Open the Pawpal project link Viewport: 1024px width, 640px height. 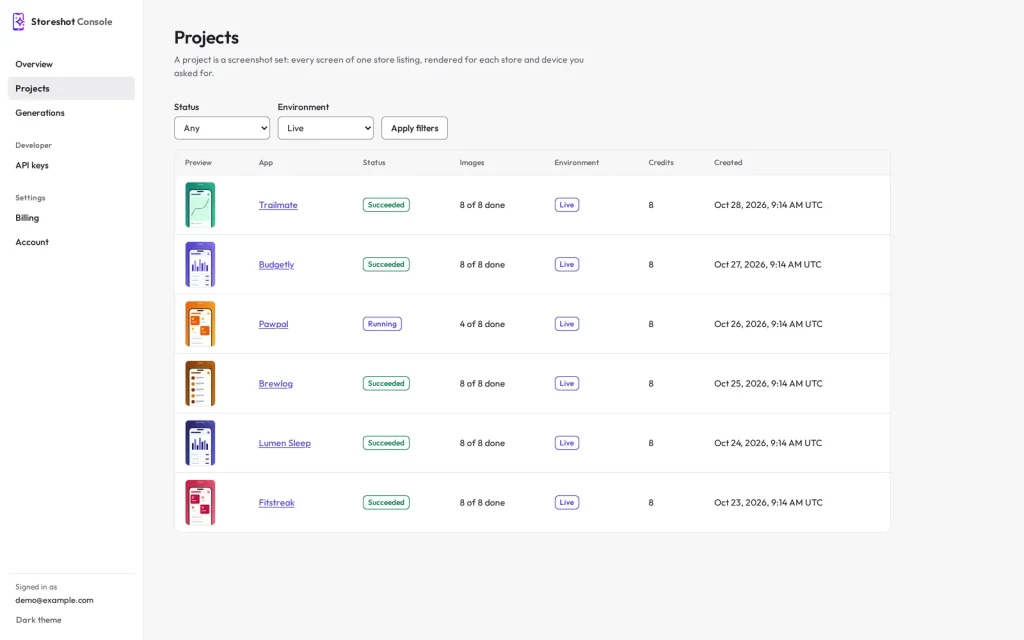point(273,324)
